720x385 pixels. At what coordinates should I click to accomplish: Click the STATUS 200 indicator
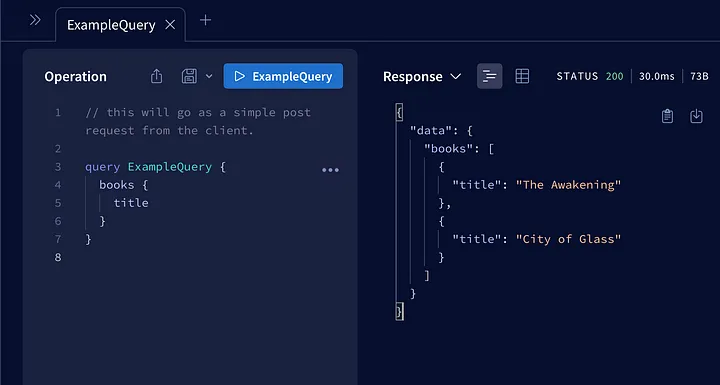(x=590, y=76)
